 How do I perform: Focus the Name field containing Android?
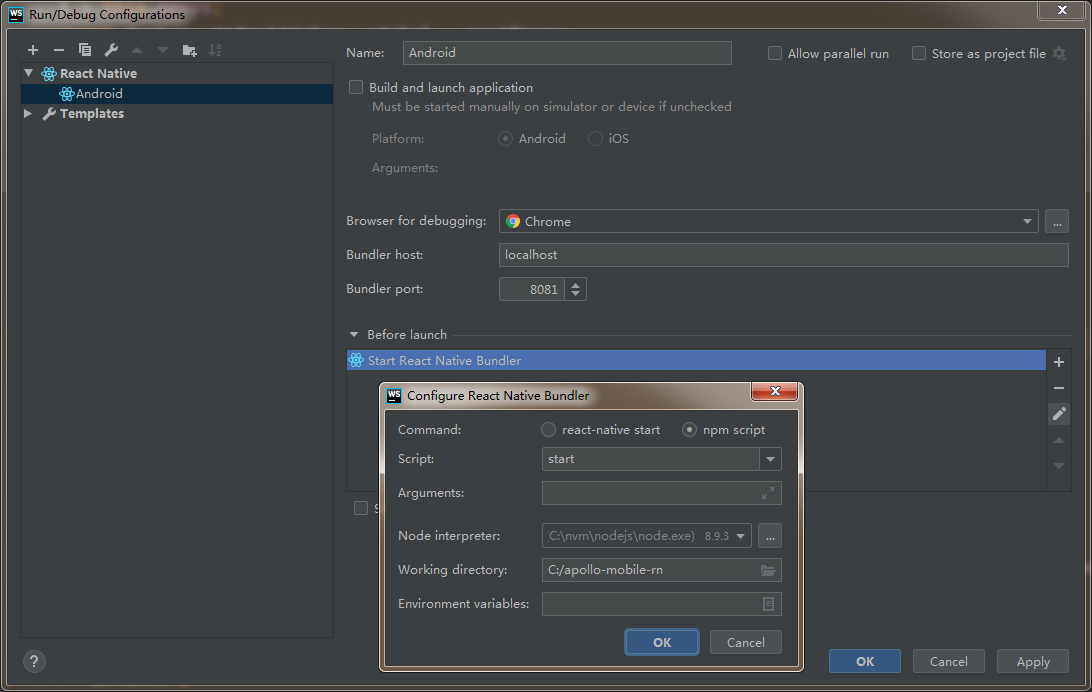coord(567,53)
